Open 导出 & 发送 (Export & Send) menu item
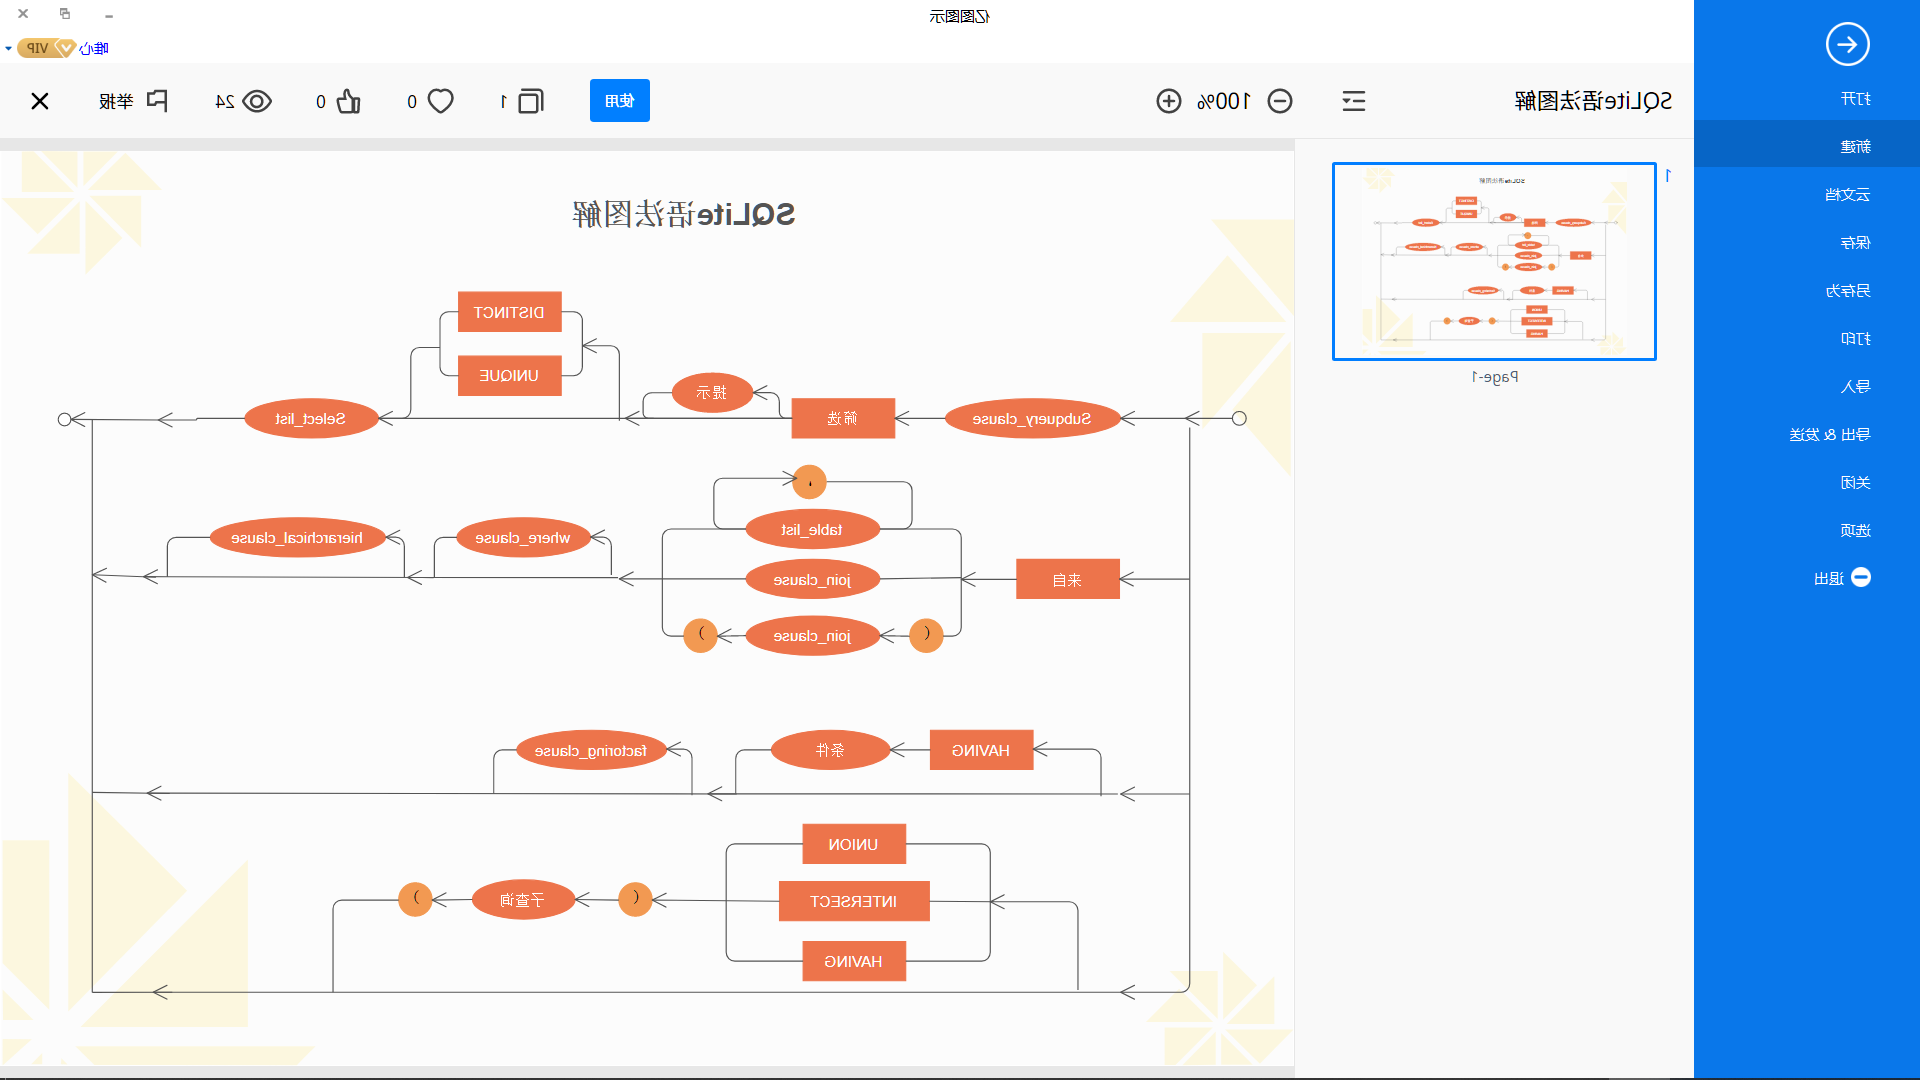 (1829, 434)
